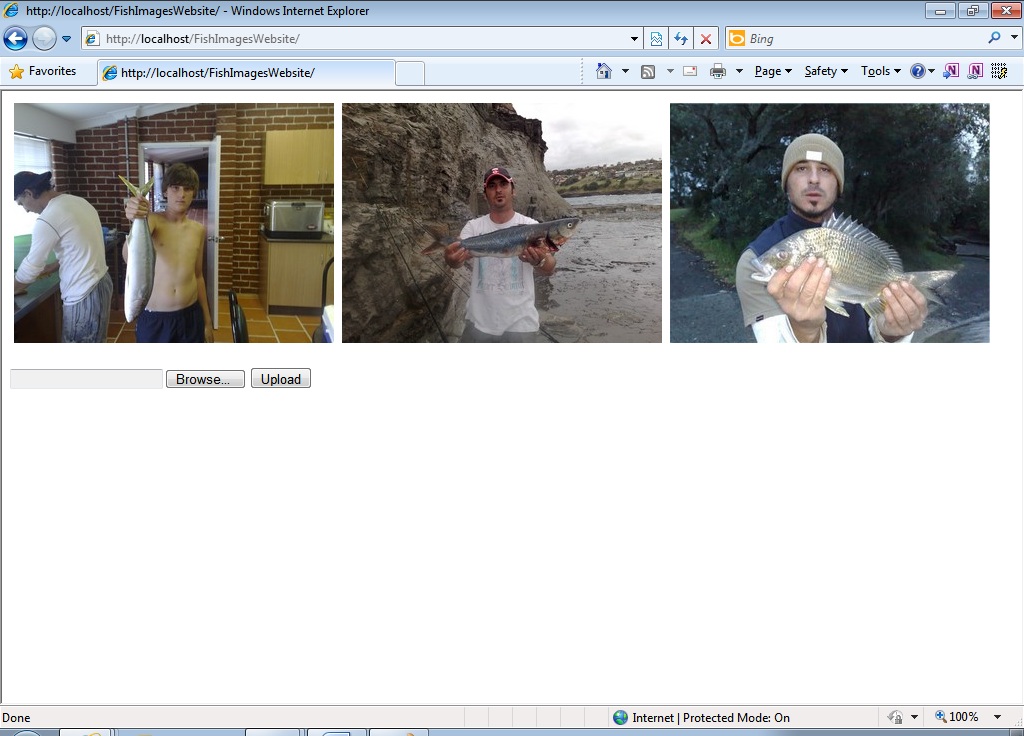Click the blue Help question mark icon
This screenshot has height=736, width=1024.
click(918, 71)
